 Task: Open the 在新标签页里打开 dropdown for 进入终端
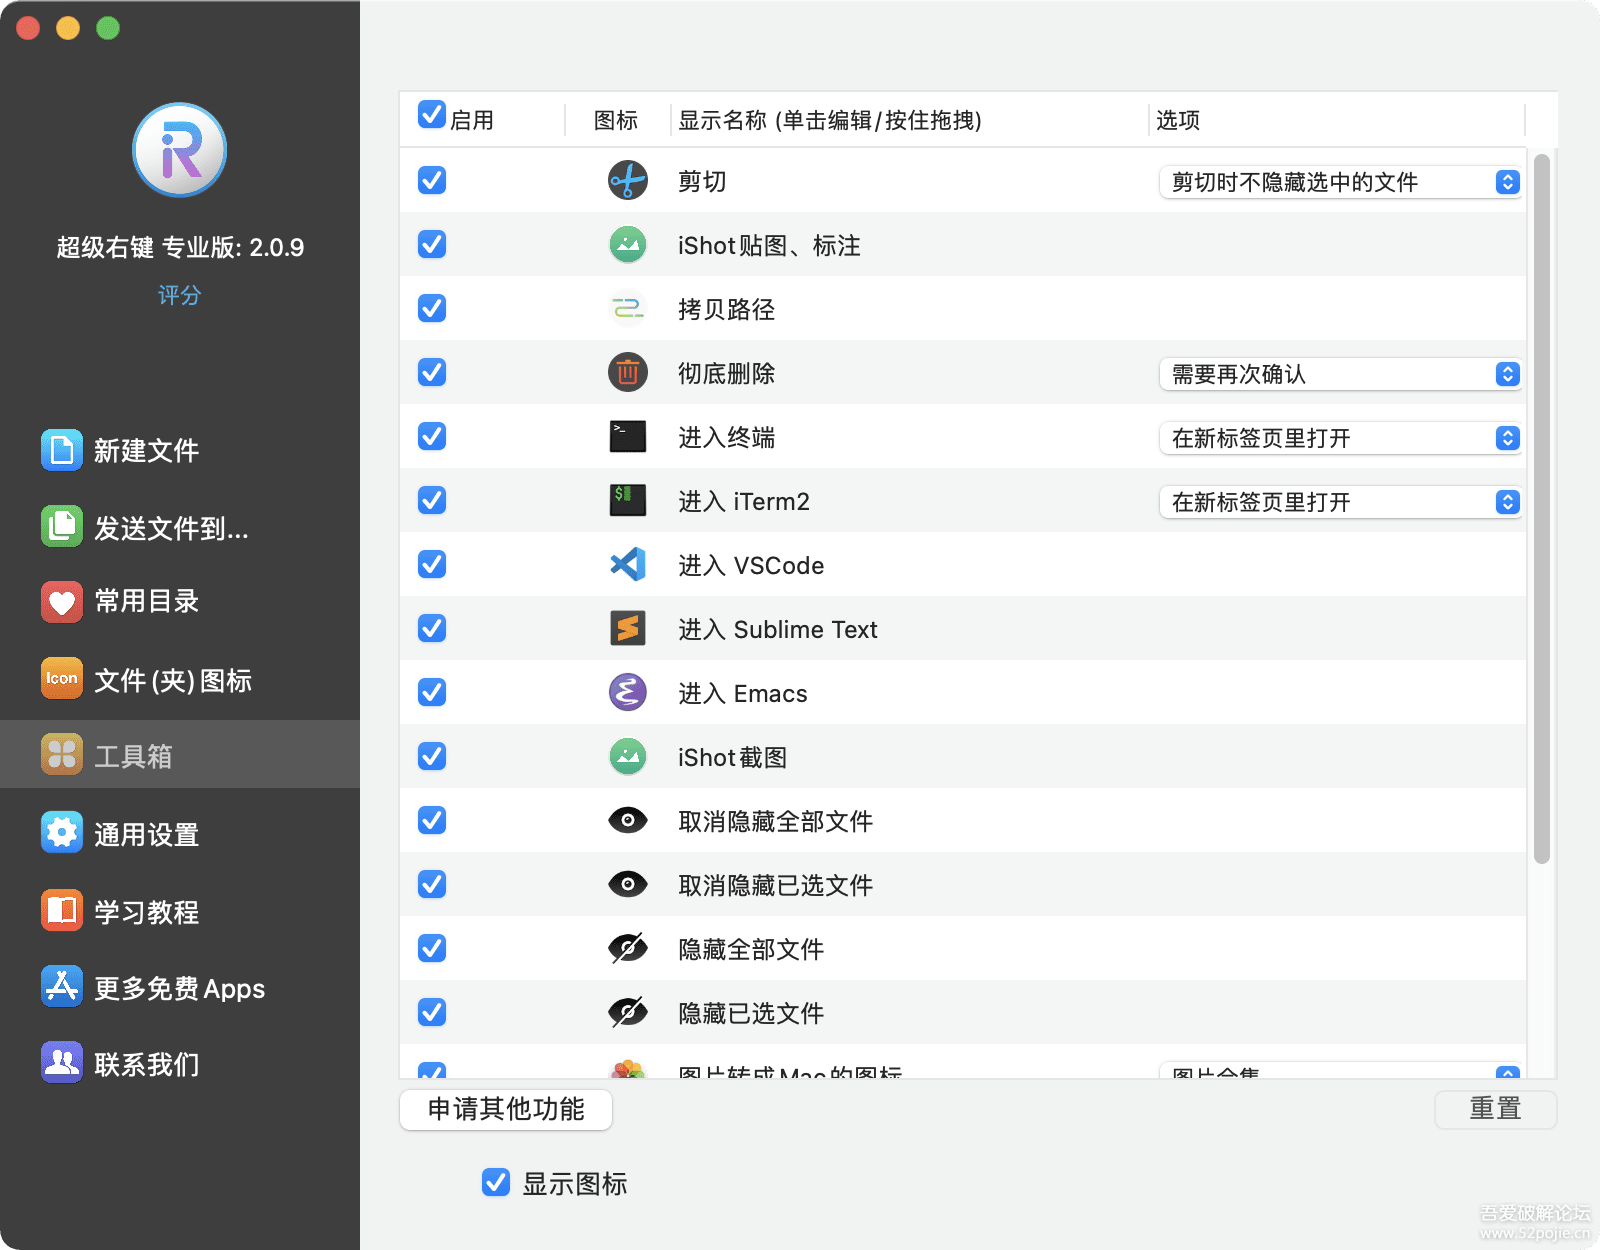(x=1340, y=438)
